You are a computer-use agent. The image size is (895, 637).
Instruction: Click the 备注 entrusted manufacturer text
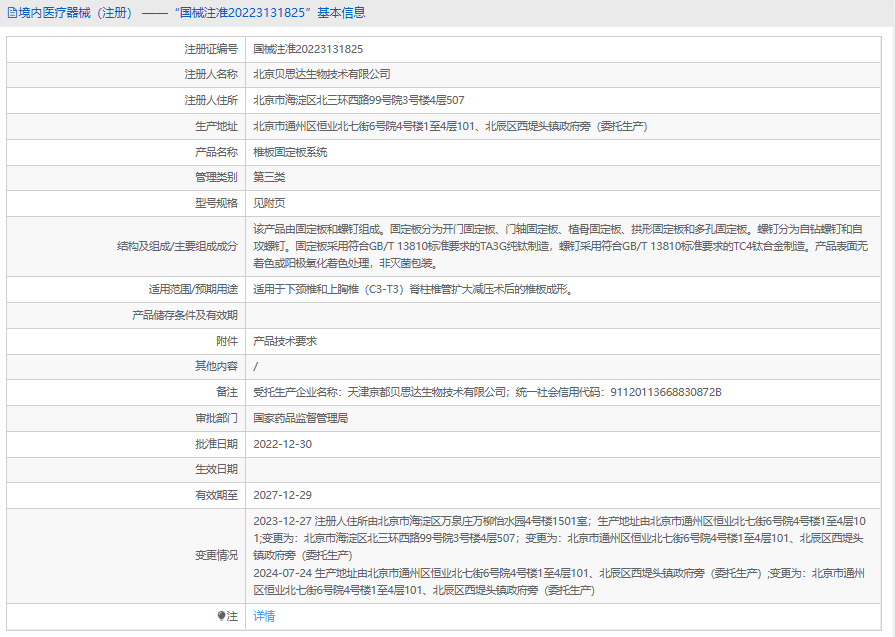pos(487,392)
